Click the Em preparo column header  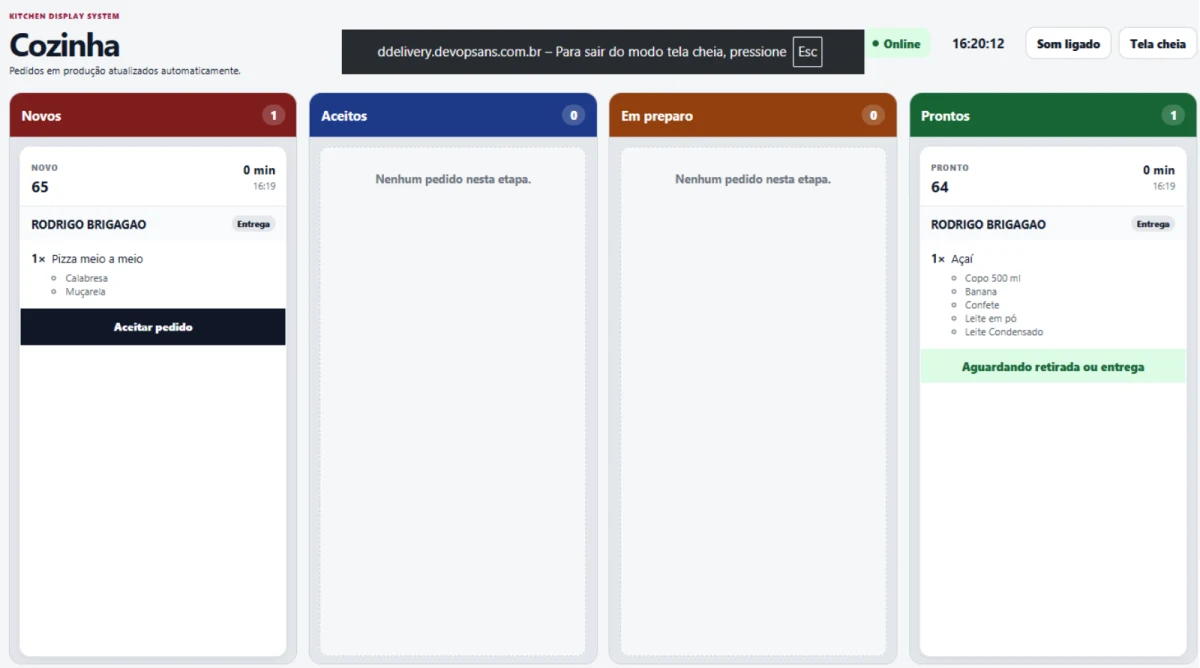(753, 116)
